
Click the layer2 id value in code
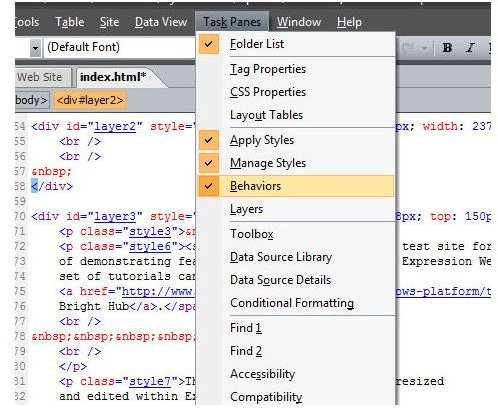pos(115,127)
